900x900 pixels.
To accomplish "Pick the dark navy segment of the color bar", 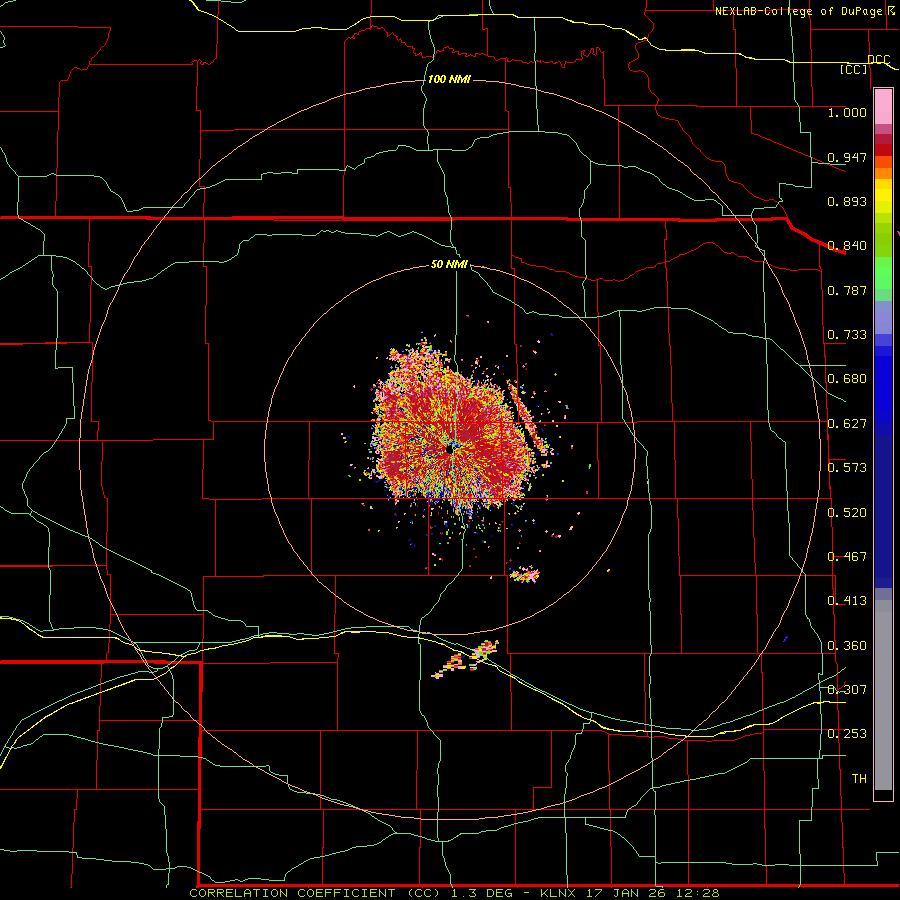I will coord(883,511).
